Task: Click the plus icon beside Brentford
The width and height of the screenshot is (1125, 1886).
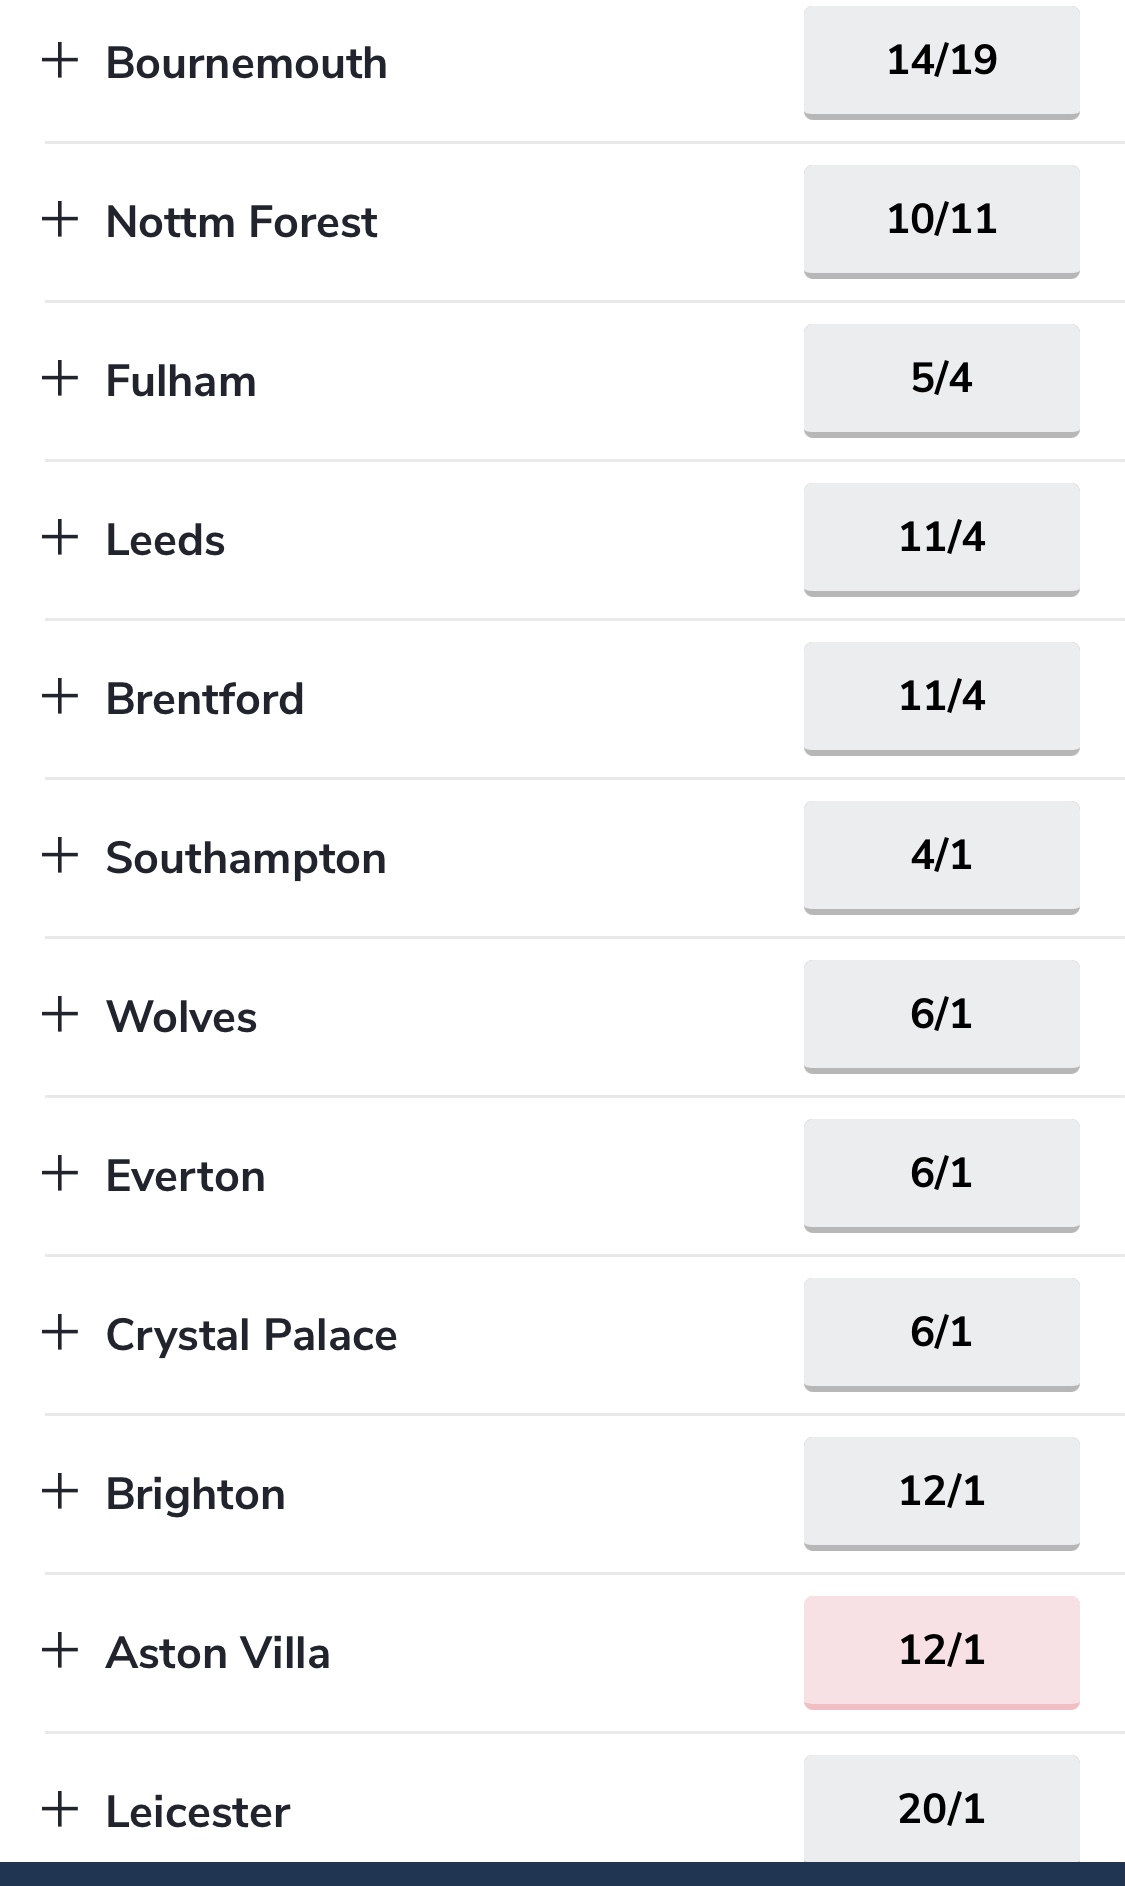Action: click(x=60, y=696)
